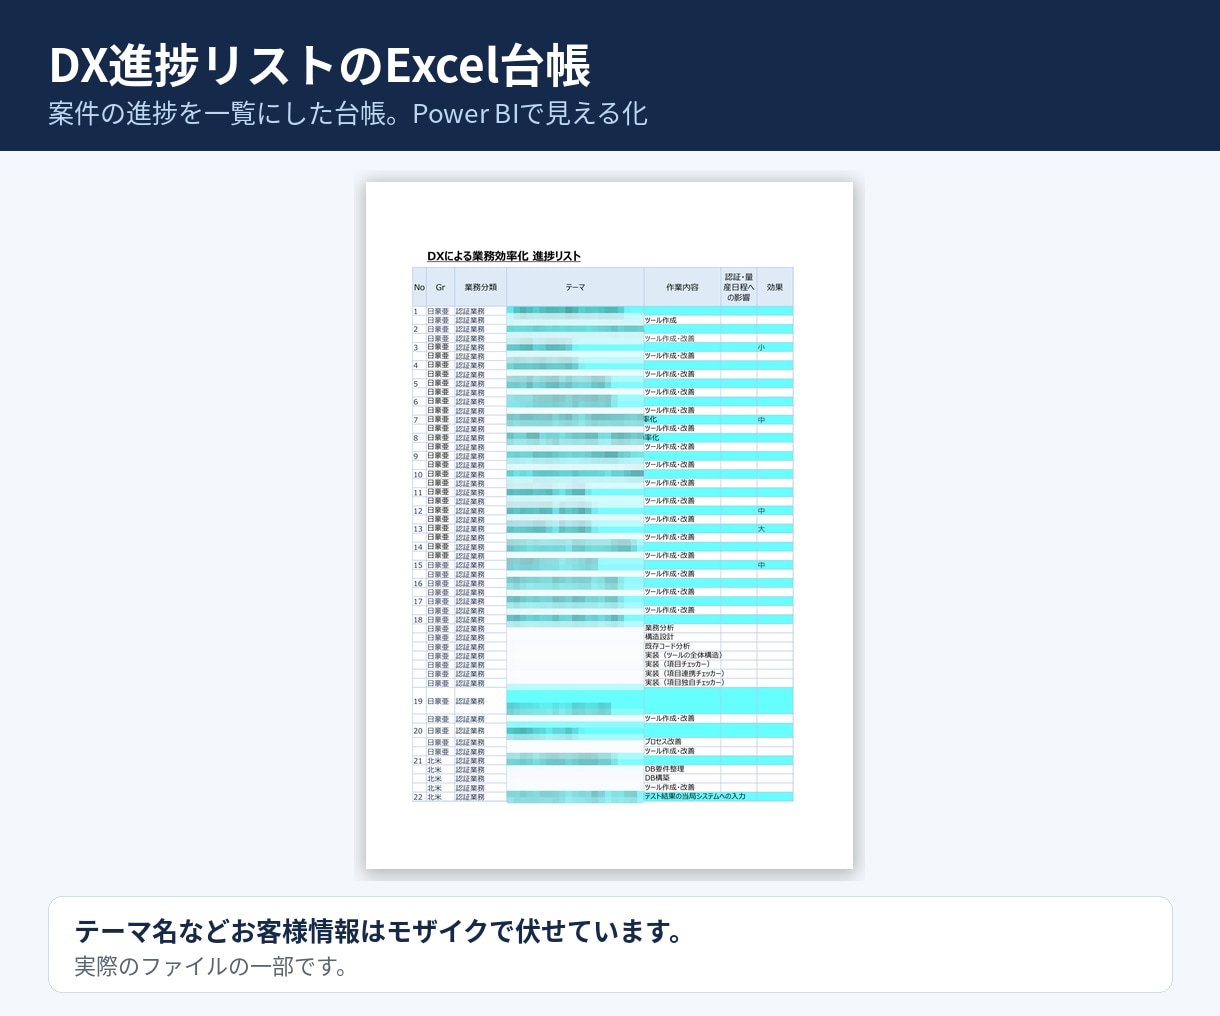
Task: Select the テーマ column header
Action: click(575, 287)
